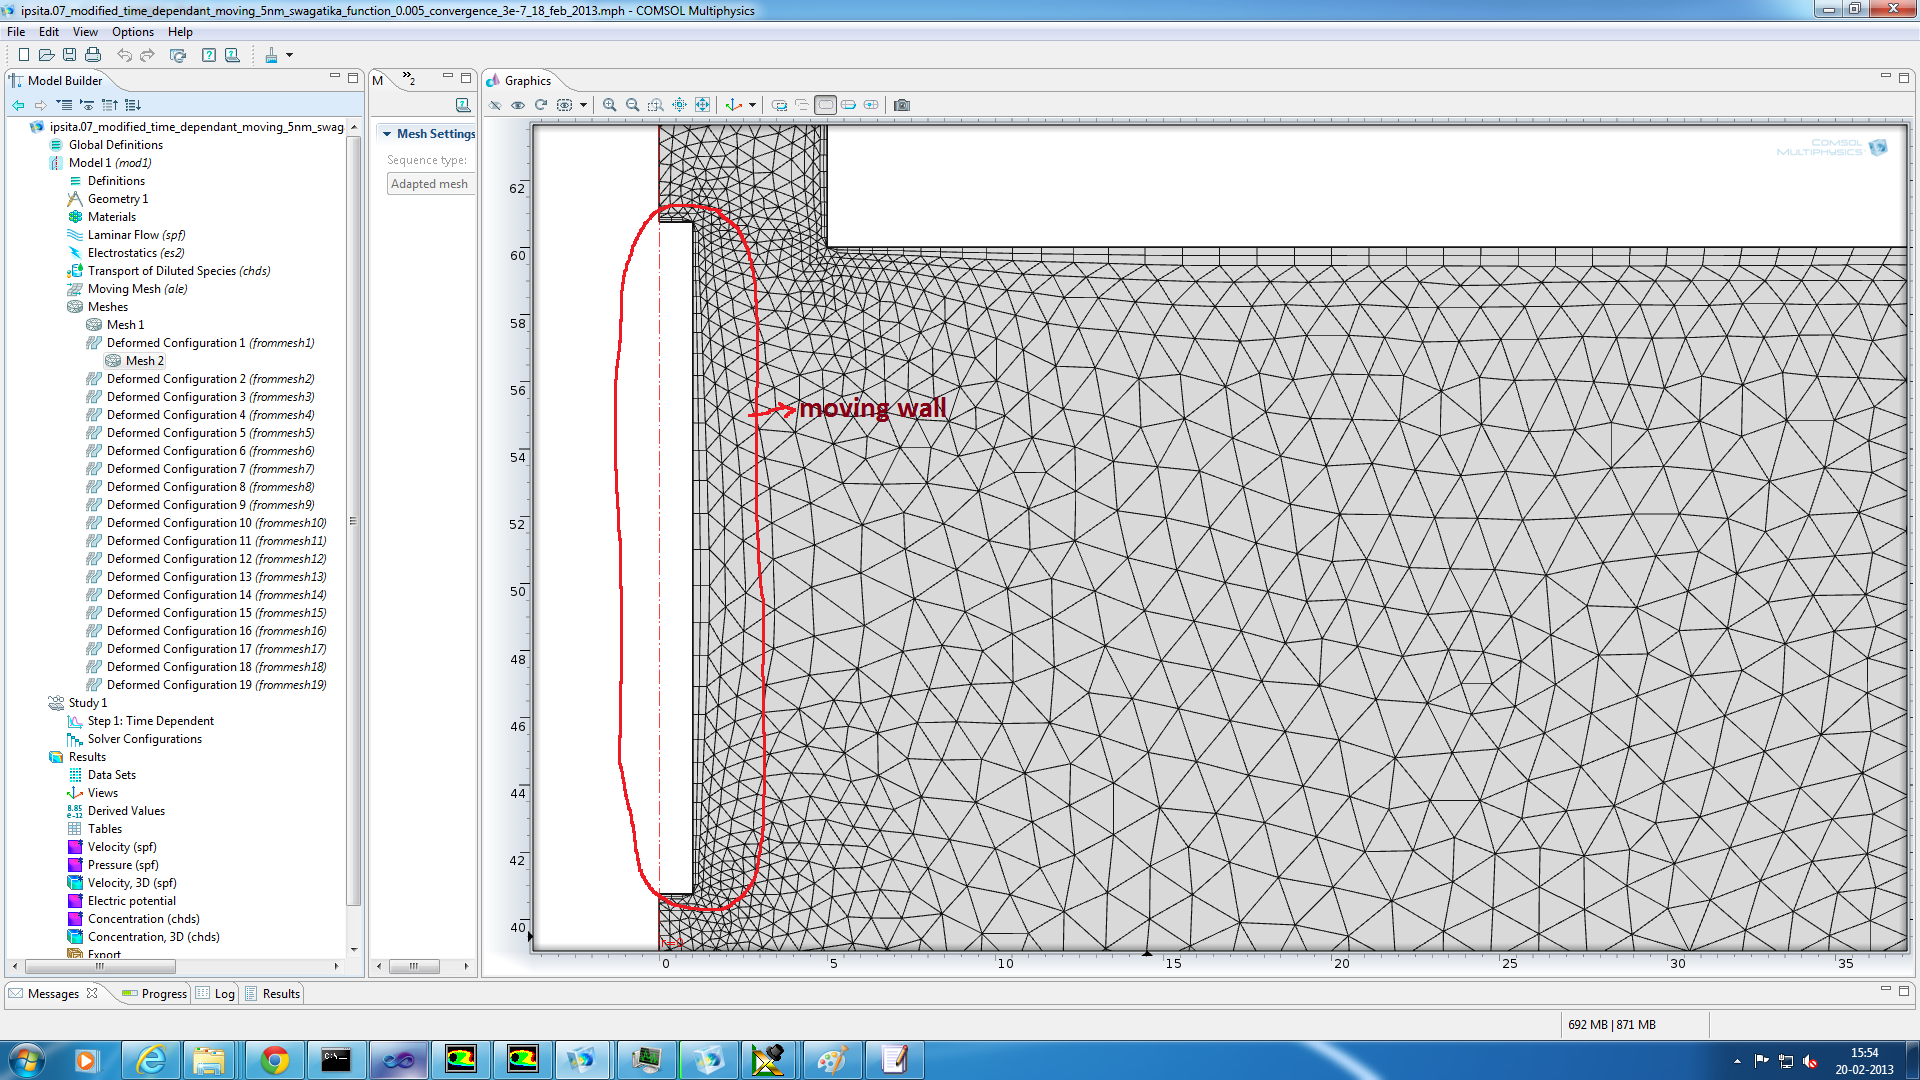1920x1080 pixels.
Task: Collapse the Mesh Settings section
Action: [x=387, y=134]
